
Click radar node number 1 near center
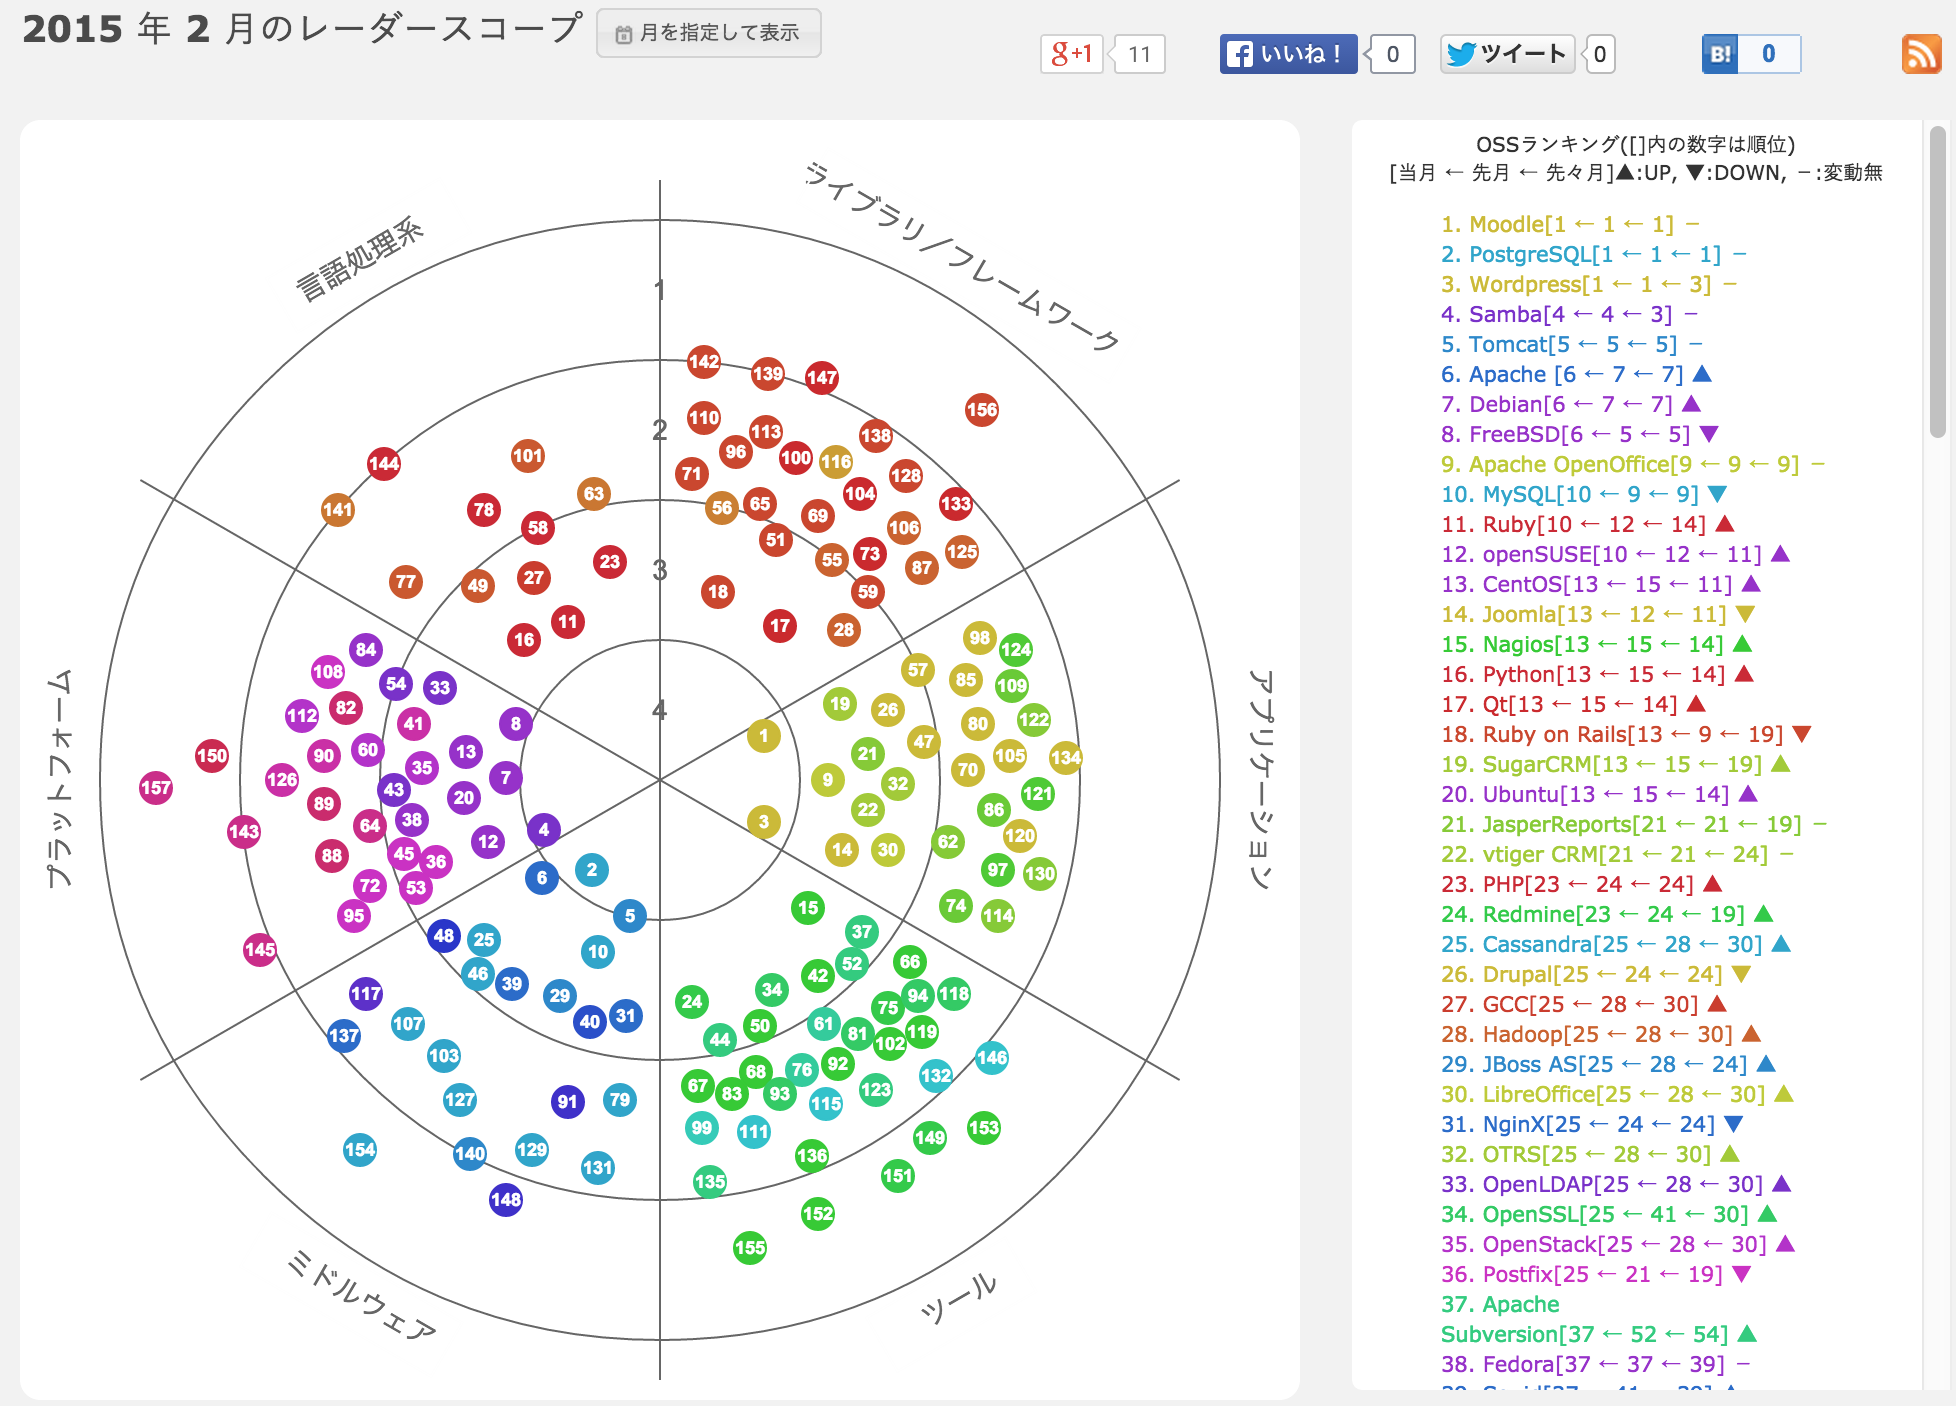click(x=764, y=736)
